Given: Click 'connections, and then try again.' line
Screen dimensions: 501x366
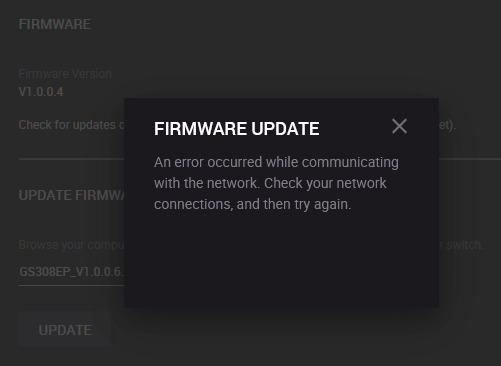Looking at the screenshot, I should click(253, 204).
